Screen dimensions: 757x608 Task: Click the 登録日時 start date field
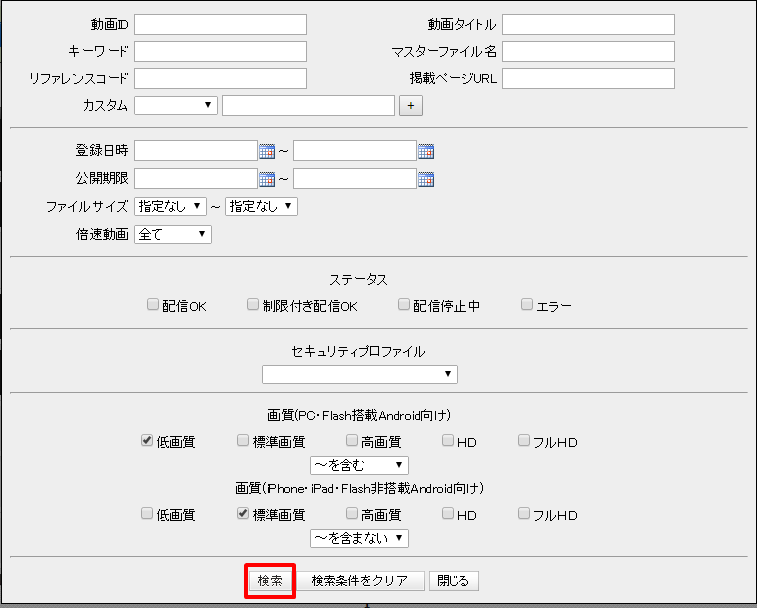[x=196, y=151]
